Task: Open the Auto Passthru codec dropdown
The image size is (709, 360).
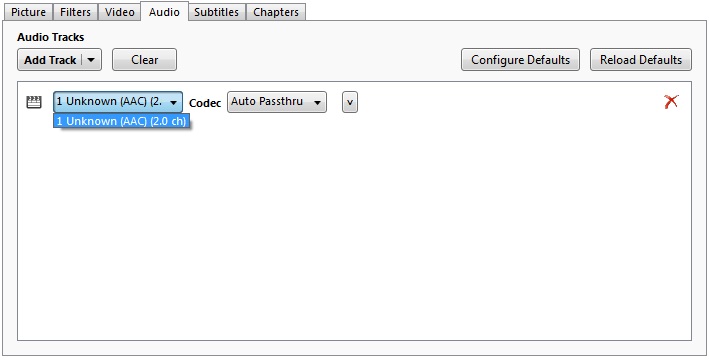Action: 277,102
